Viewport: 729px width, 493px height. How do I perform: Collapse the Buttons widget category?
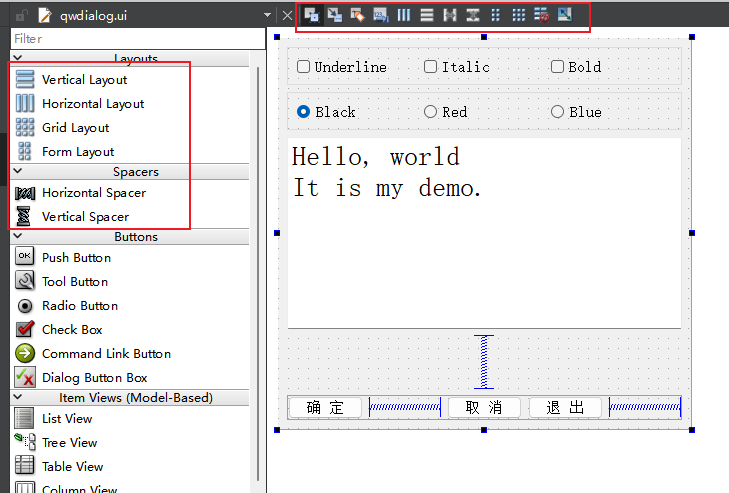pyautogui.click(x=135, y=237)
